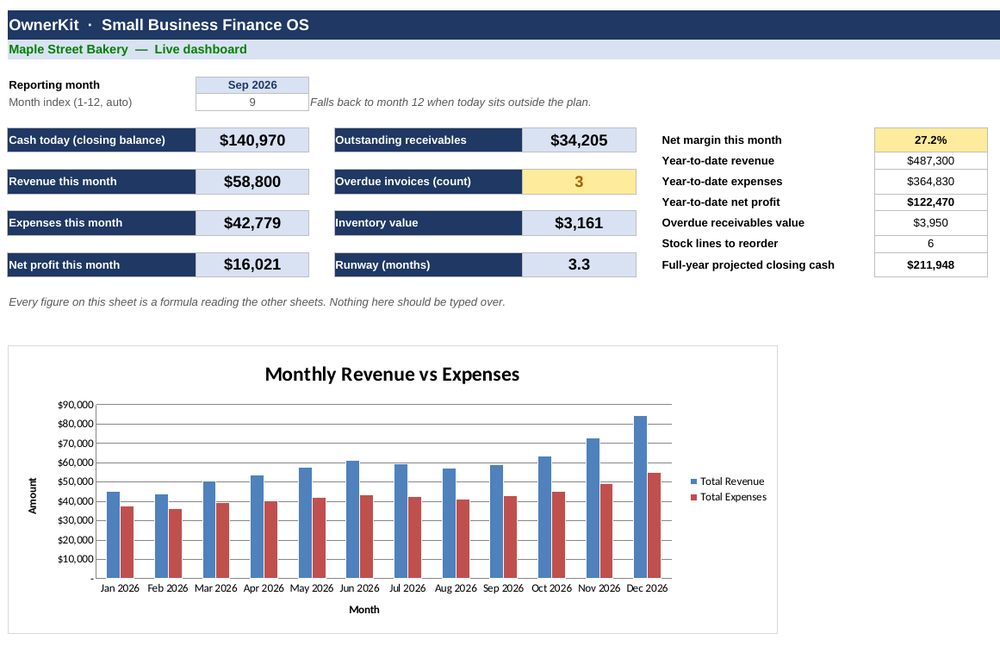
Task: Select the Sep 2026 reporting month cell
Action: click(252, 85)
